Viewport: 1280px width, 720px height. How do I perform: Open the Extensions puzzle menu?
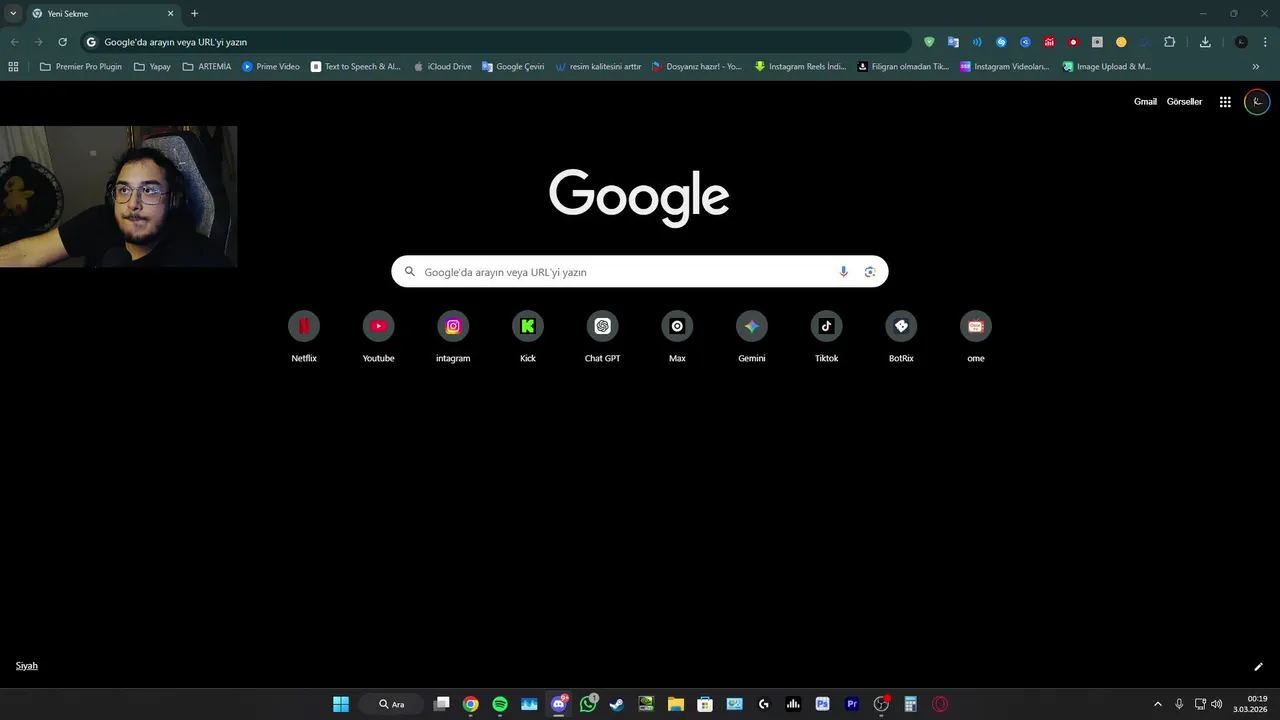pyautogui.click(x=1170, y=42)
